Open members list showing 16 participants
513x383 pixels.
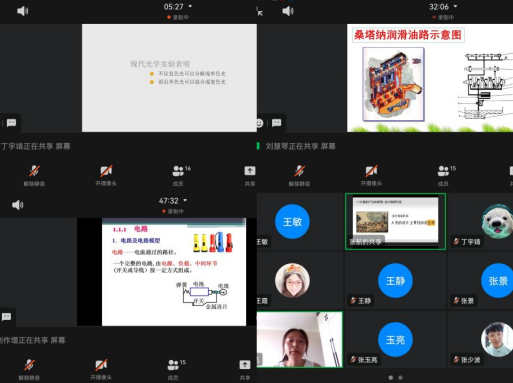pyautogui.click(x=180, y=176)
